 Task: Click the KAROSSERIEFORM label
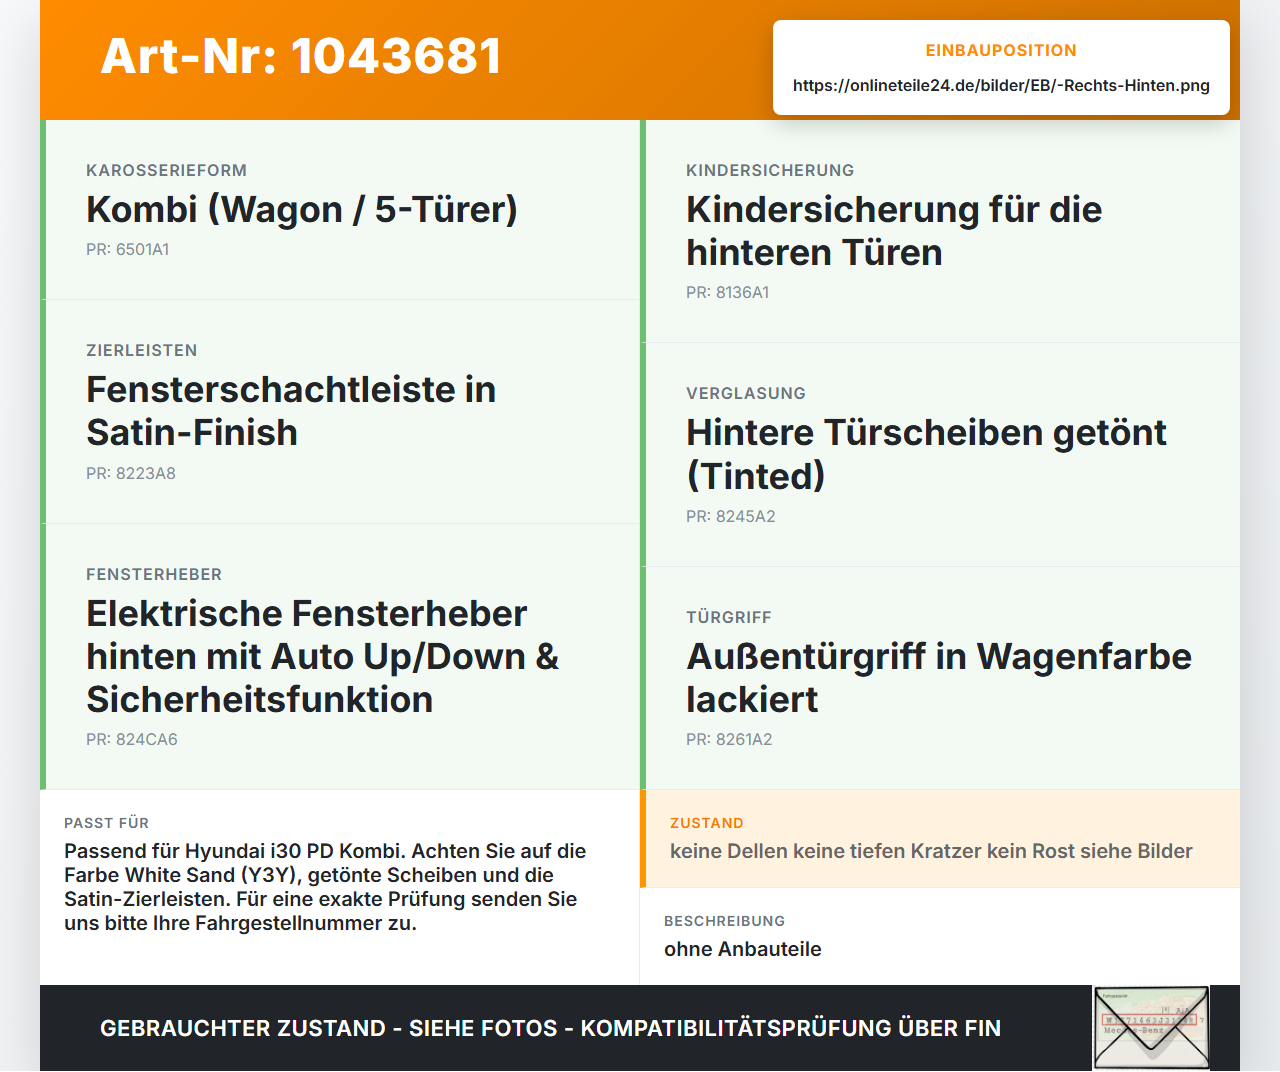(x=166, y=170)
